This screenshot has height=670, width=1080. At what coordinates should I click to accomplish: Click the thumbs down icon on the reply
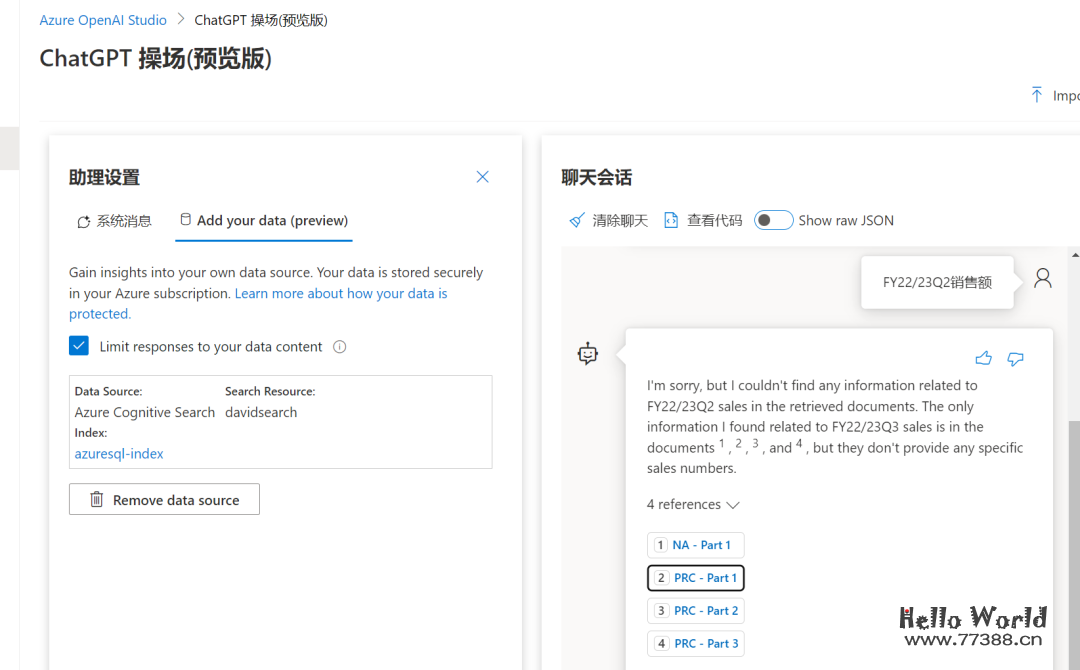(x=1015, y=357)
